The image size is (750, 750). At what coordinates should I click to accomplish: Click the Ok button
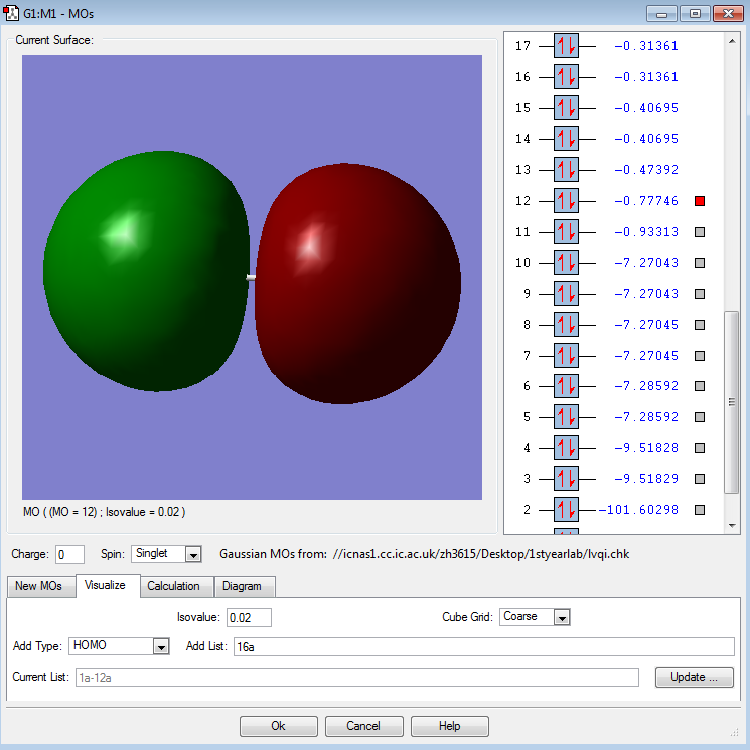point(278,726)
